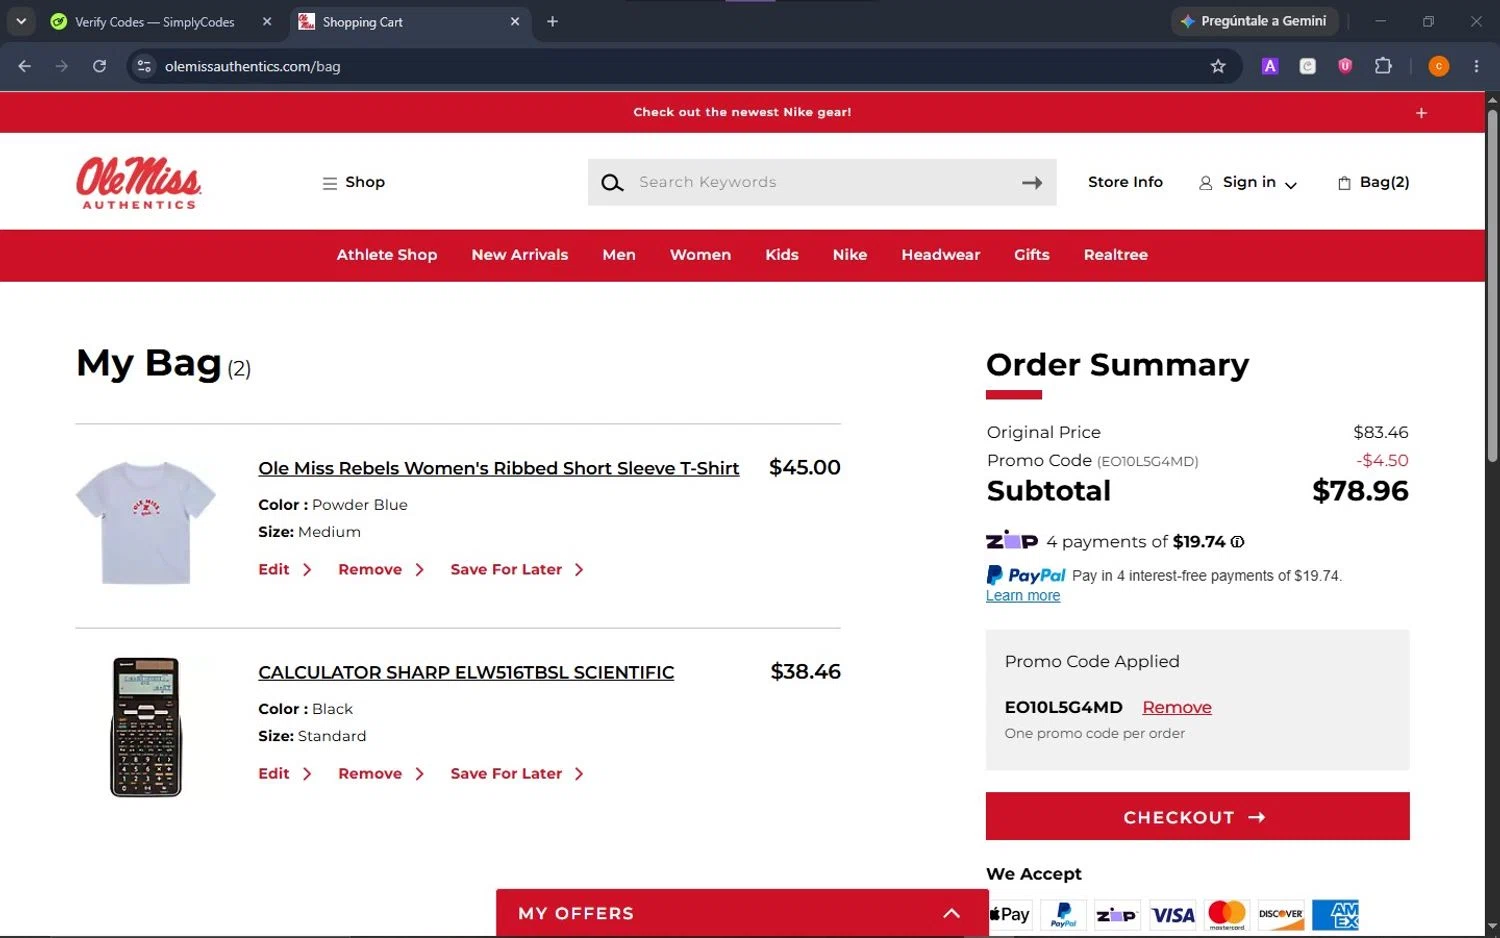Ask Gemini via the Pregúntale a Gemini button
Viewport: 1500px width, 938px height.
[x=1254, y=21]
